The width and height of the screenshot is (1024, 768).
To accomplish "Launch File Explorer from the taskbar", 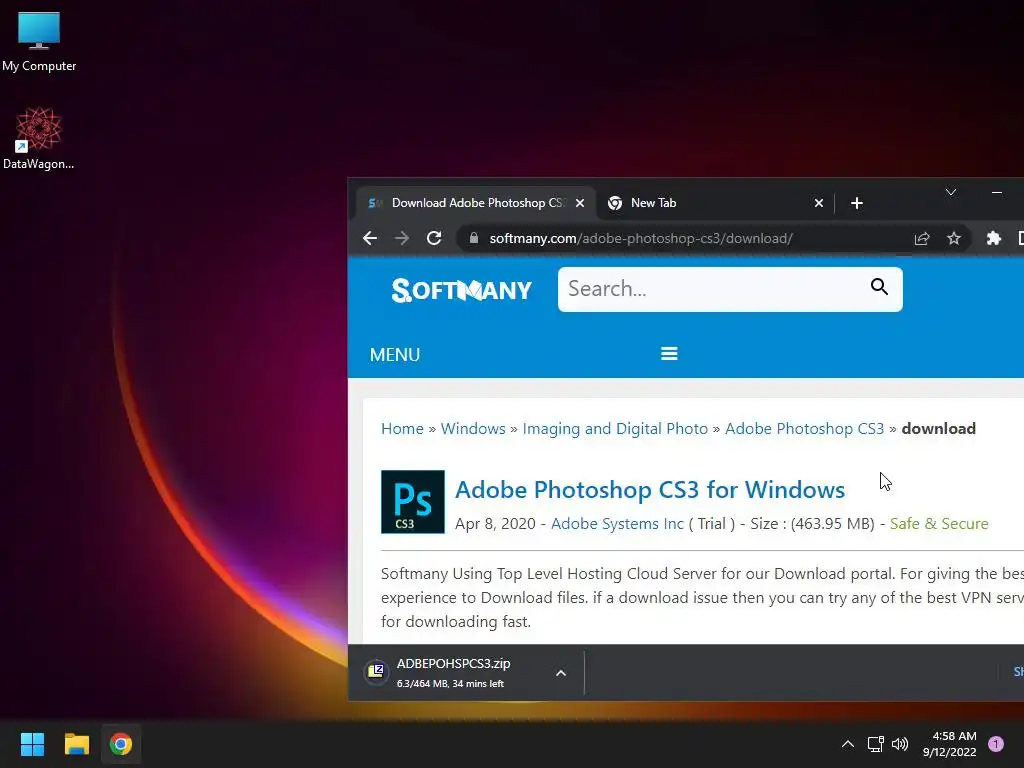I will (x=76, y=744).
